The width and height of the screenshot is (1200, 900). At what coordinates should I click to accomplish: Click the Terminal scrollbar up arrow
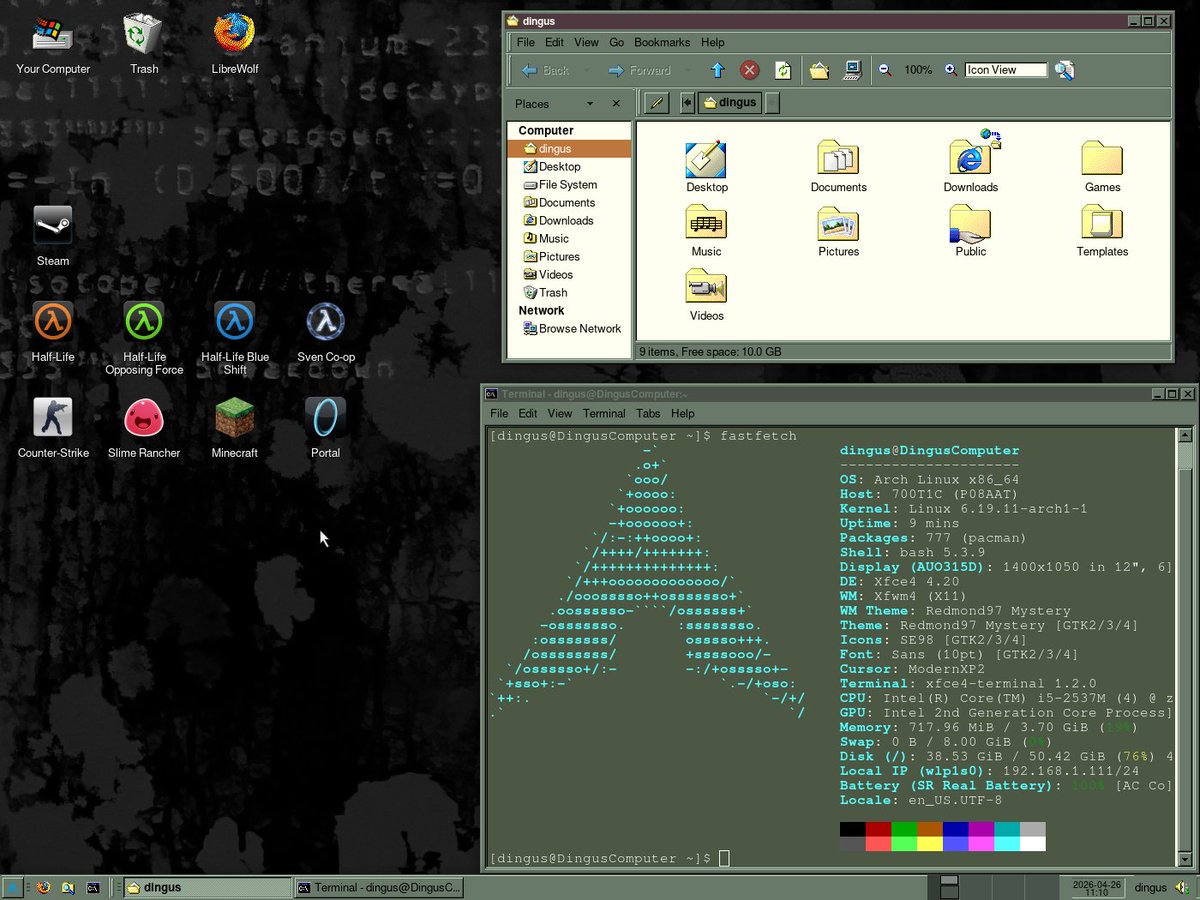pos(1185,435)
